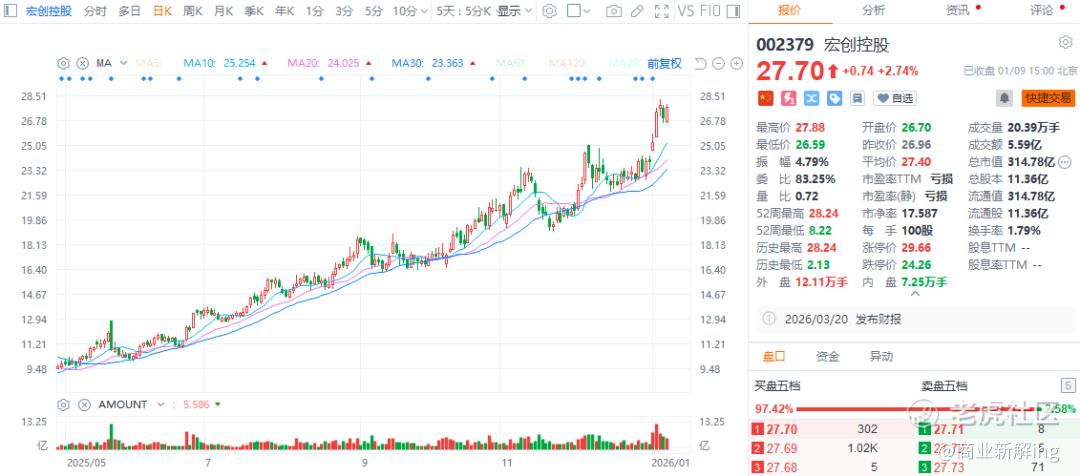The height and width of the screenshot is (476, 1080).
Task: Click the price alert bell icon
Action: click(1004, 98)
